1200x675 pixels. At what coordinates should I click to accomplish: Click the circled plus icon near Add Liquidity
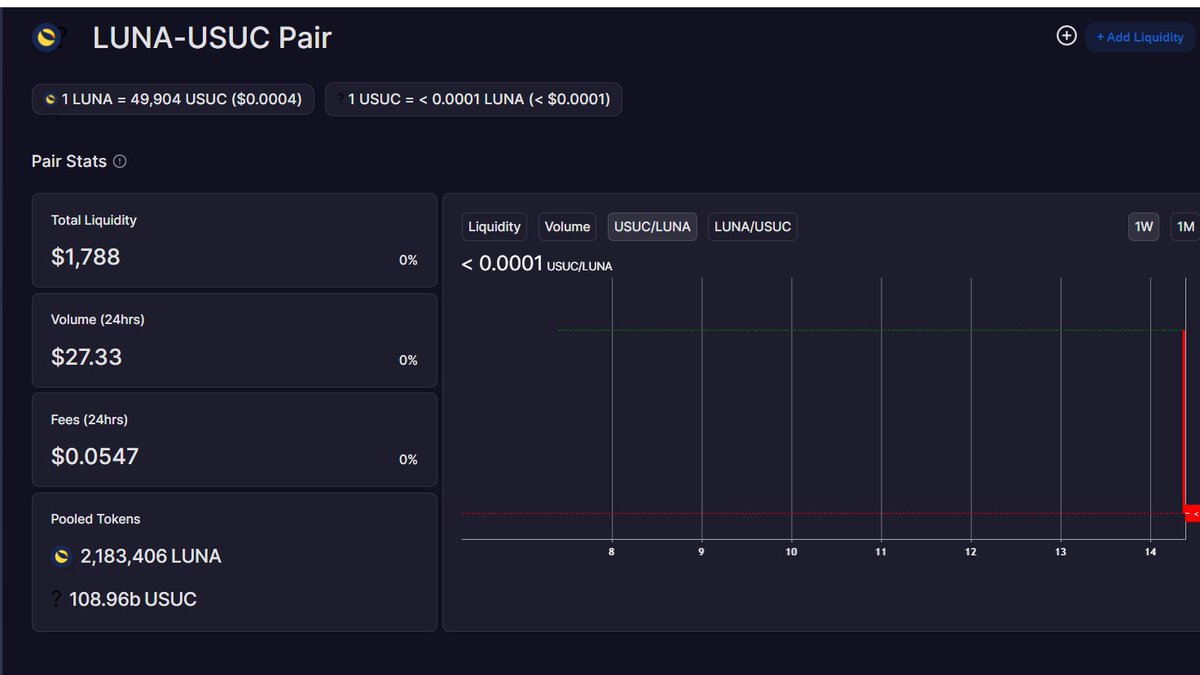1067,36
